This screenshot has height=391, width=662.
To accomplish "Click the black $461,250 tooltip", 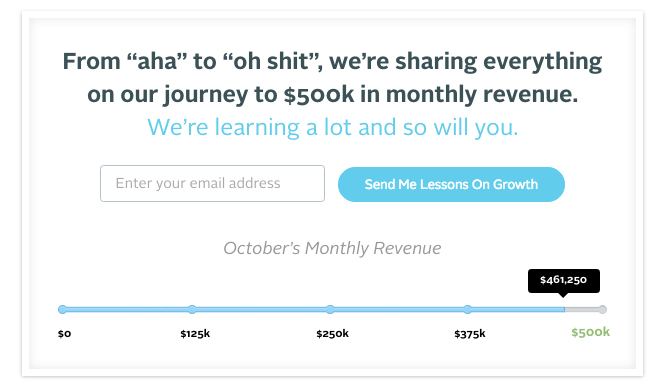I will [564, 280].
